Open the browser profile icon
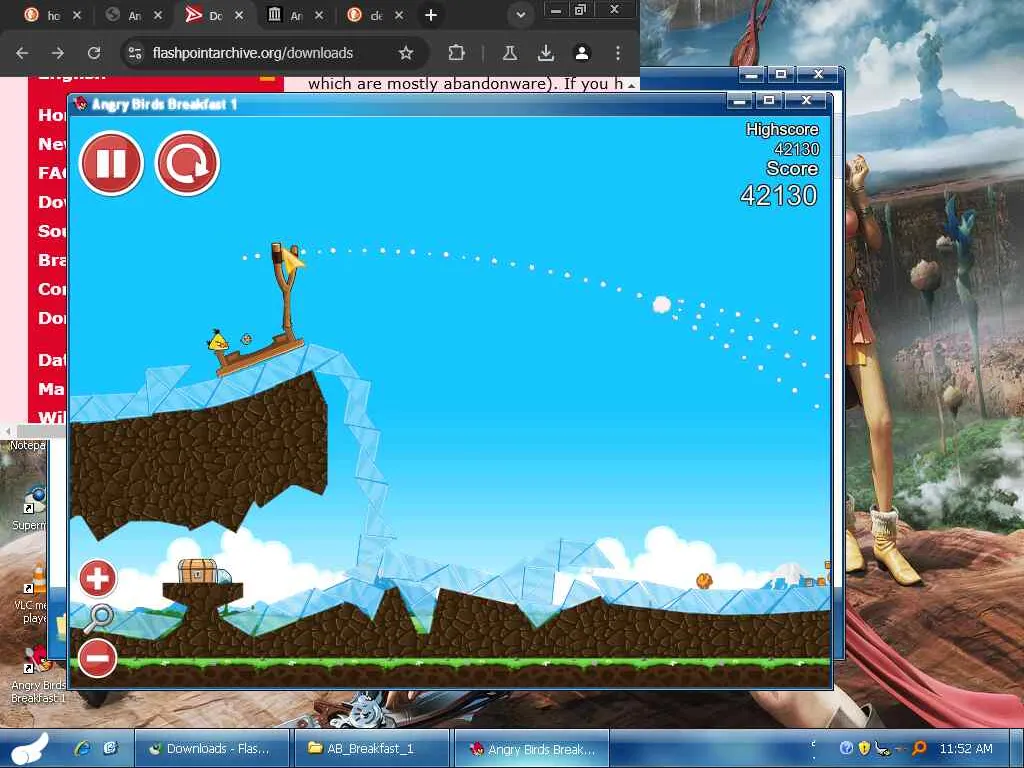Viewport: 1024px width, 768px height. 581,53
